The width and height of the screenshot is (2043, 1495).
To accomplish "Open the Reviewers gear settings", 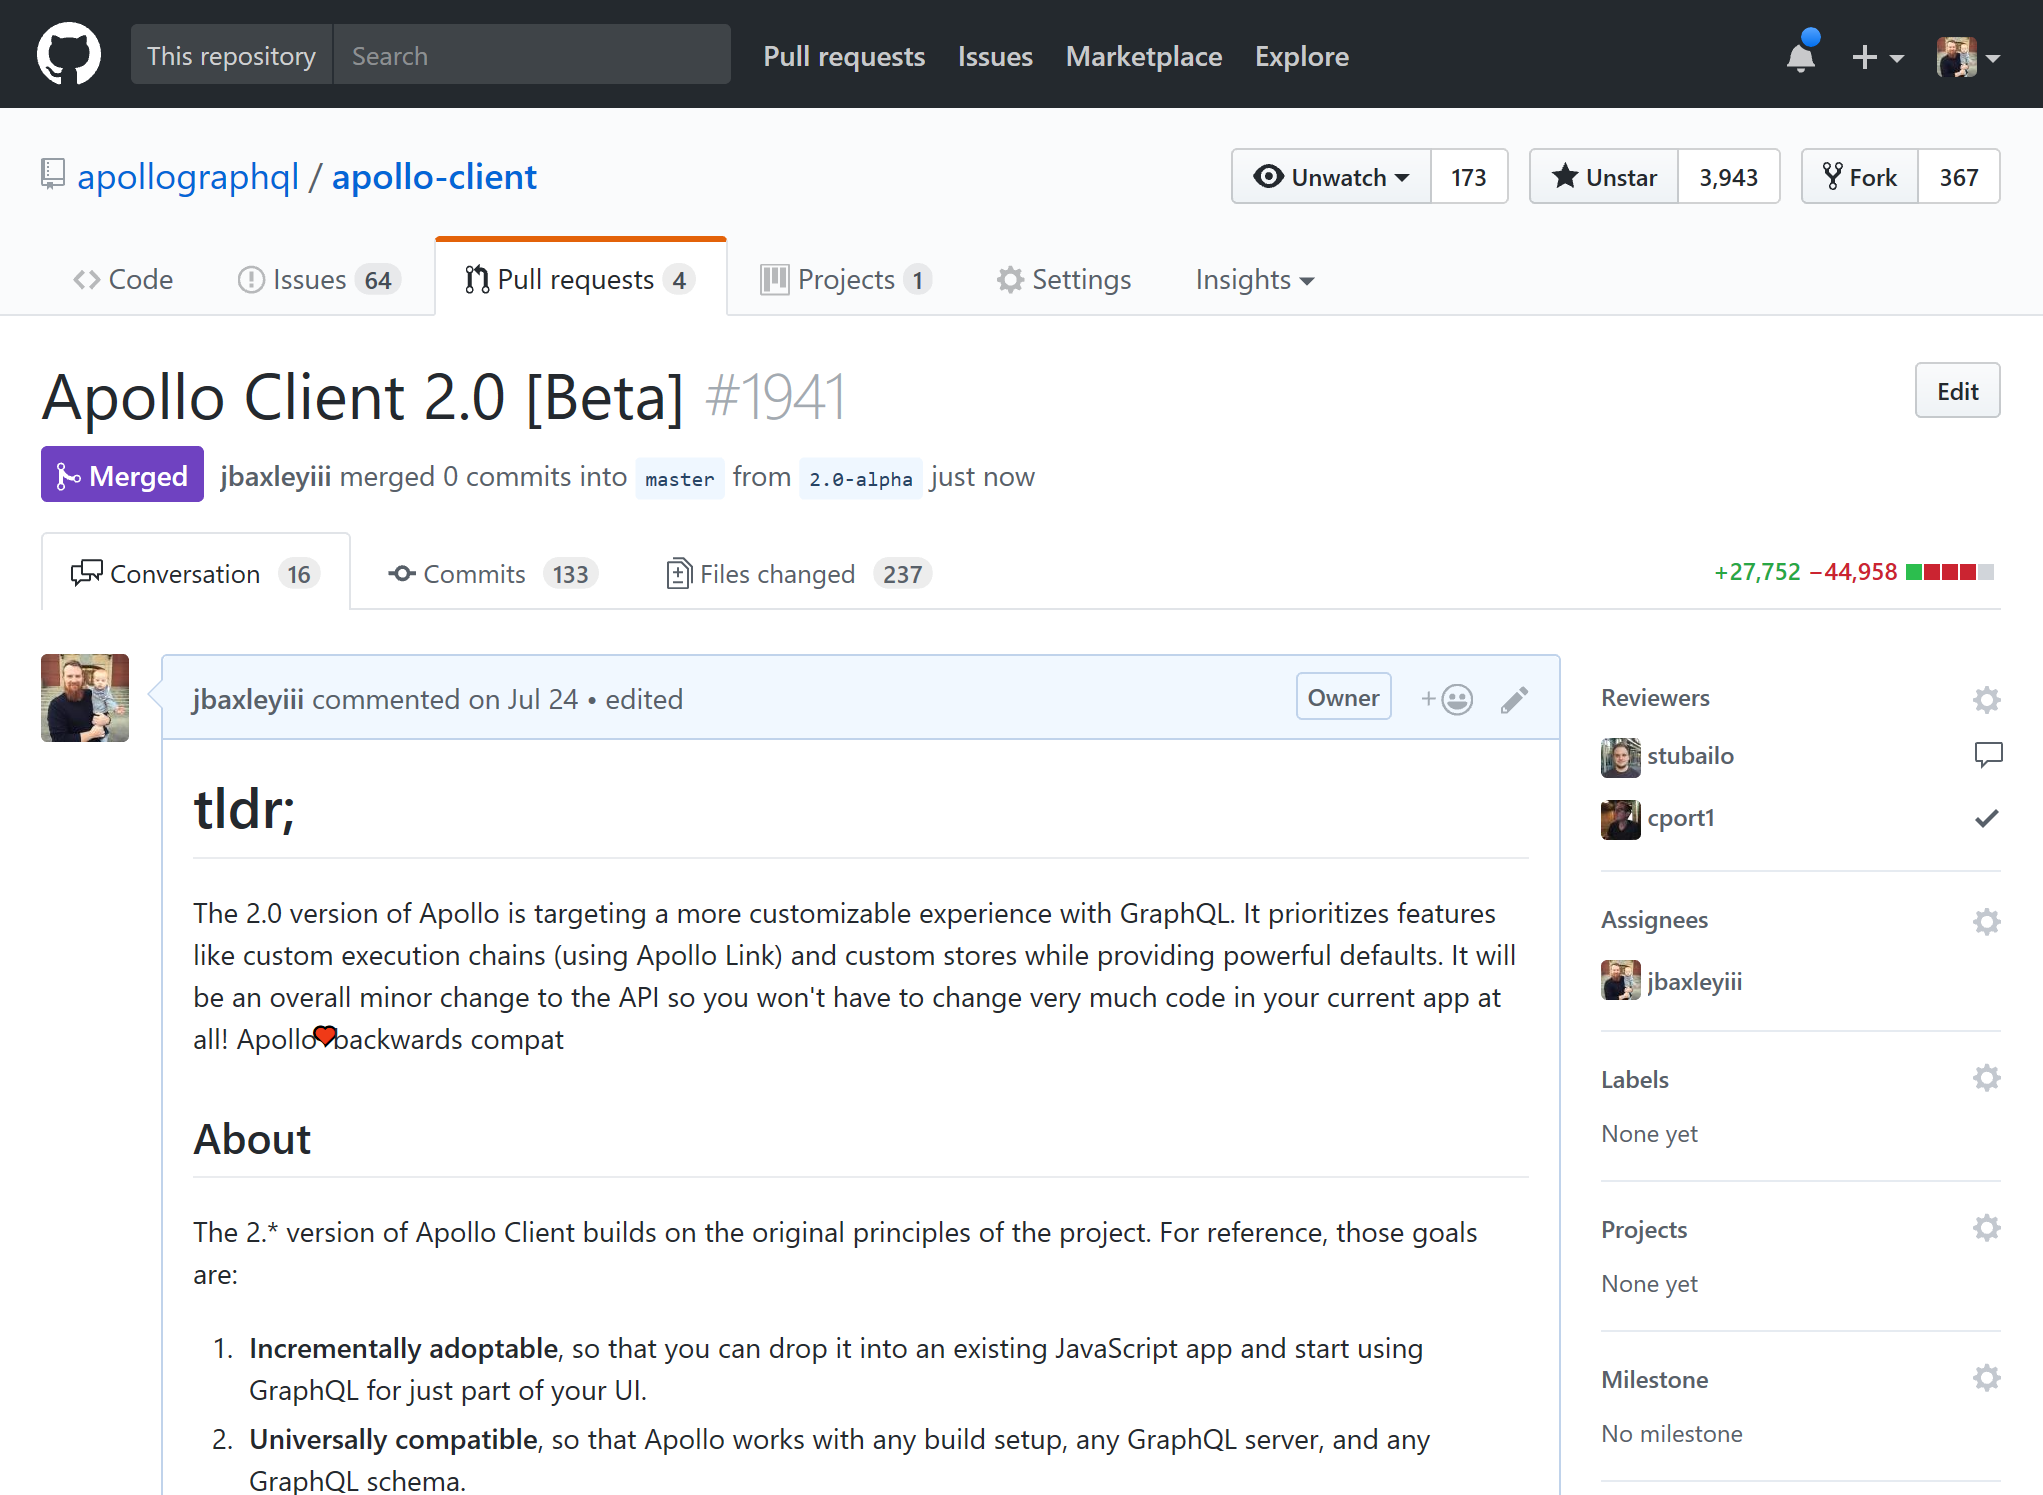I will coord(1986,699).
